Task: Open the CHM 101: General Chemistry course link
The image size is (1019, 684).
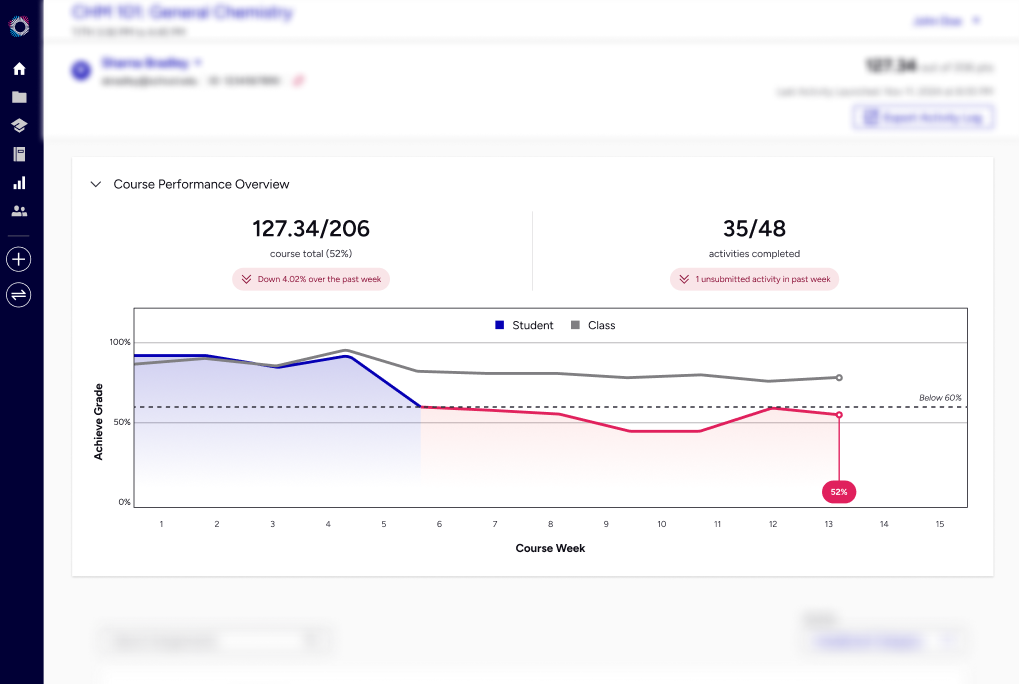Action: (x=180, y=12)
